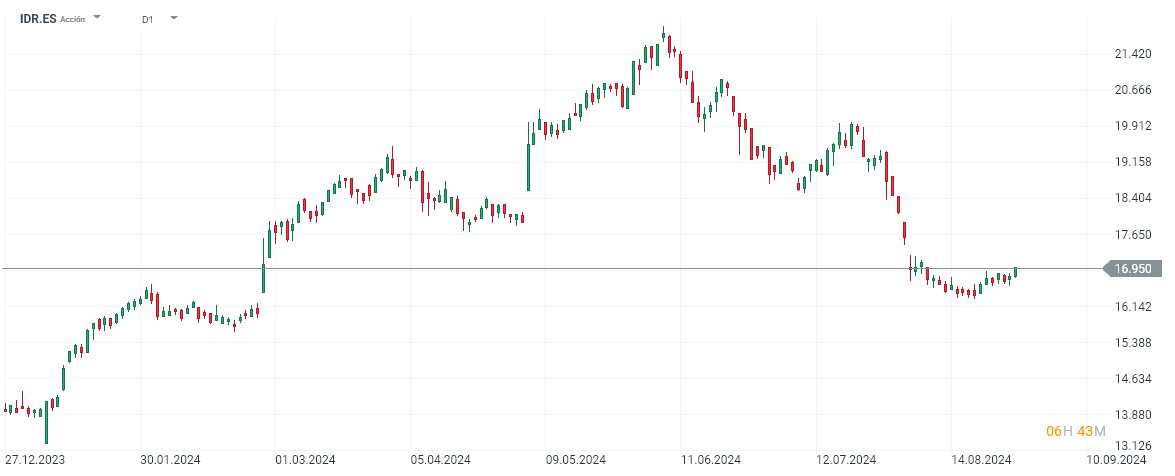Open the IDR.ES symbol dropdown arrow
Viewport: 1175px width, 476px height.
pos(97,18)
